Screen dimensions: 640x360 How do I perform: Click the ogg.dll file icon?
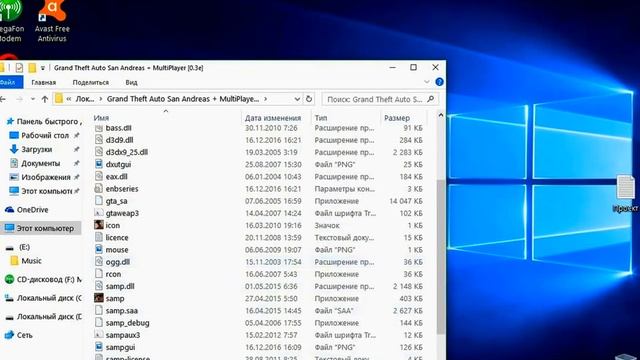tap(98, 262)
